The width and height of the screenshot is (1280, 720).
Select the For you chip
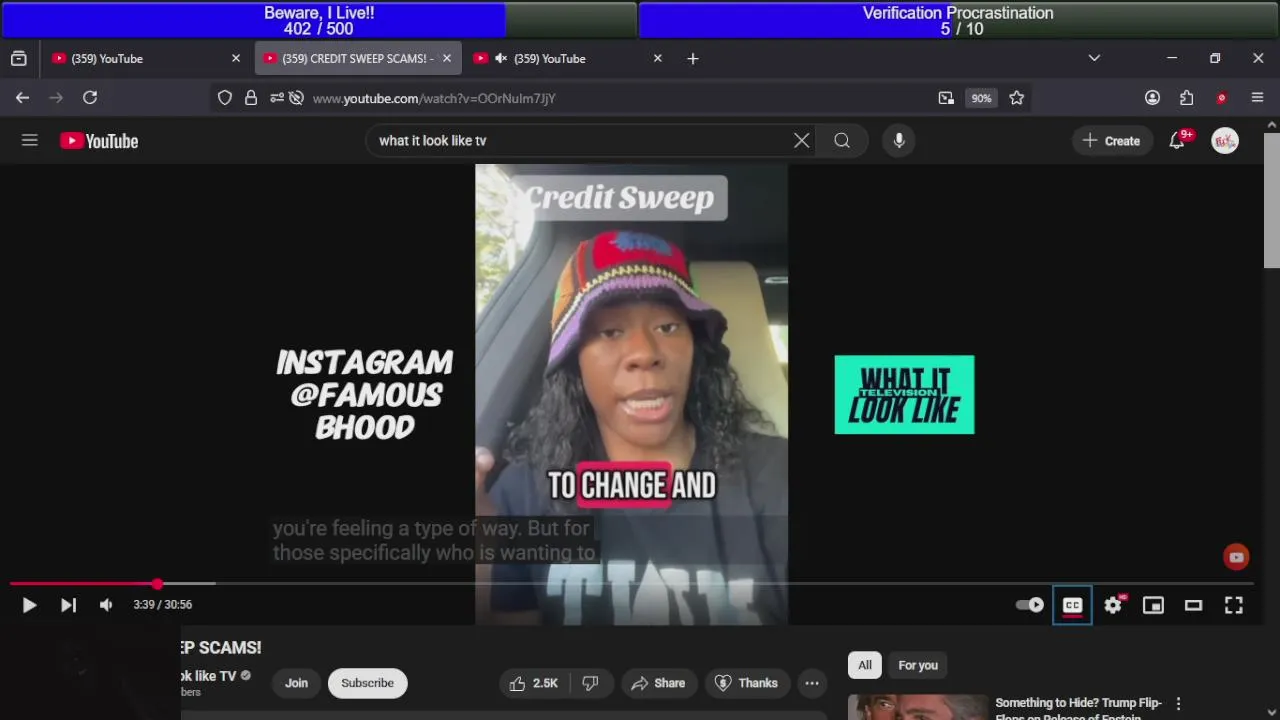918,665
